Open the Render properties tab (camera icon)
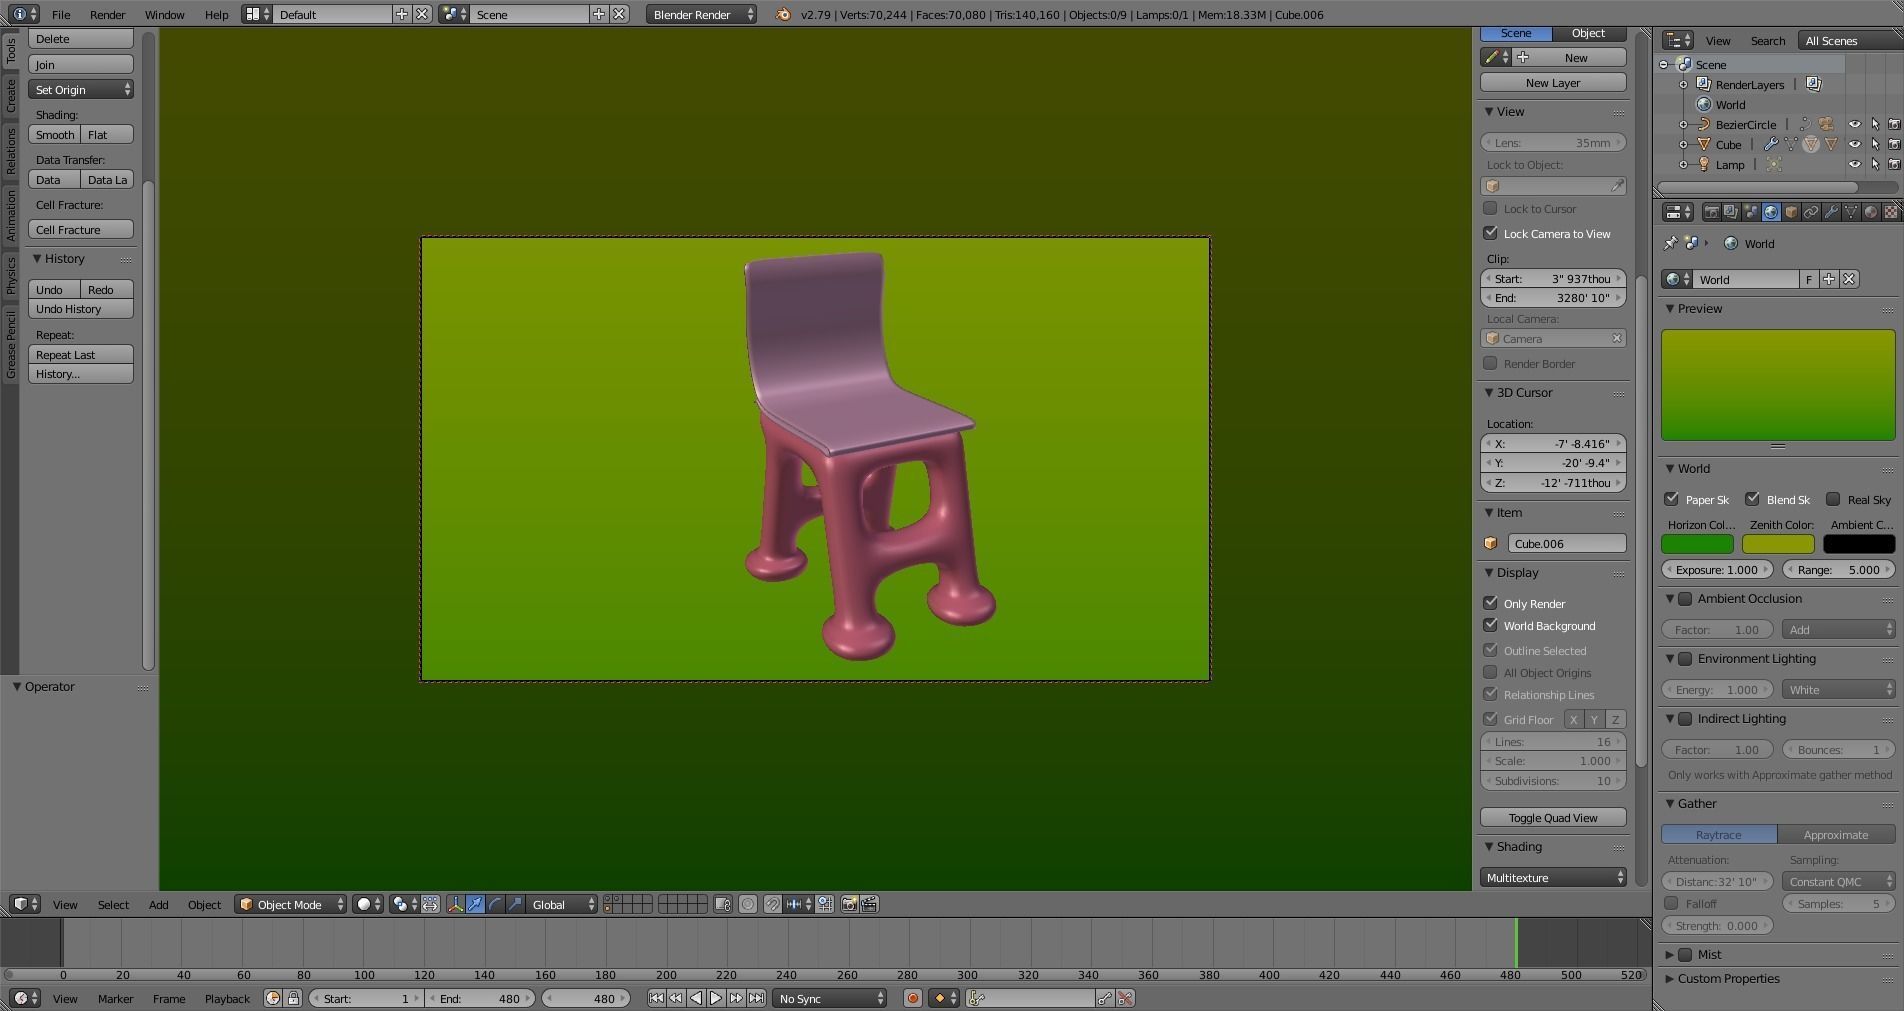 pyautogui.click(x=1711, y=212)
